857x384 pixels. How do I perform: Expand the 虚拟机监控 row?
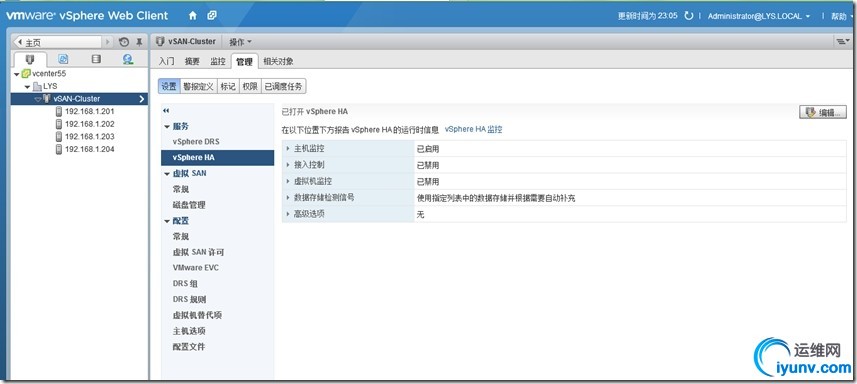click(x=289, y=181)
